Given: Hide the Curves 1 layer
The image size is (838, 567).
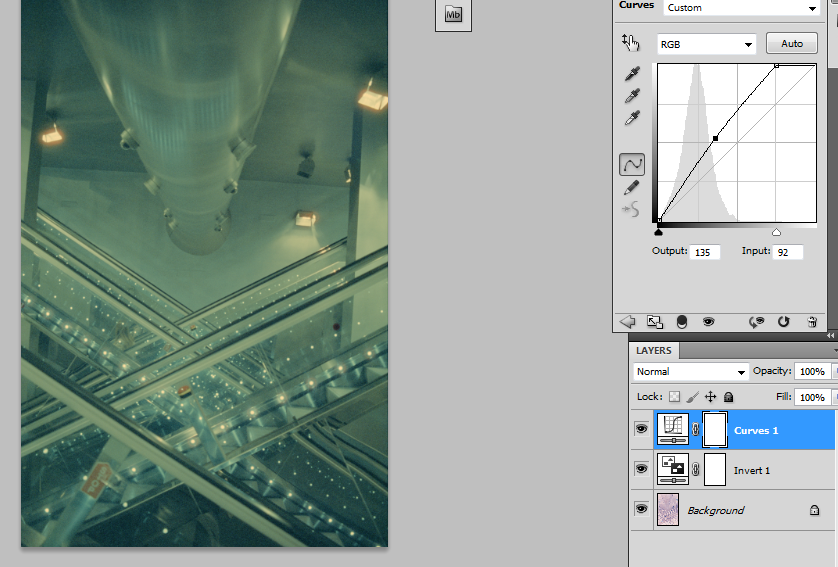Looking at the screenshot, I should (x=641, y=430).
